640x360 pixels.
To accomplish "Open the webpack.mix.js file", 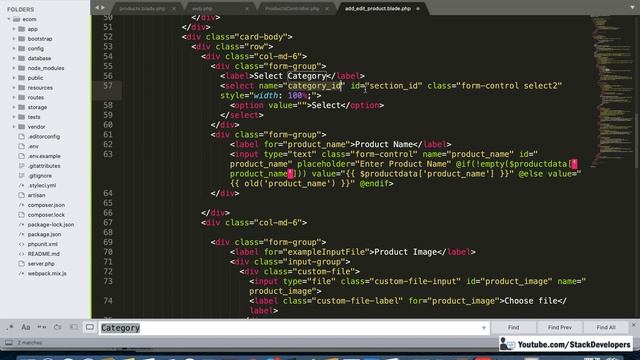I will point(47,274).
